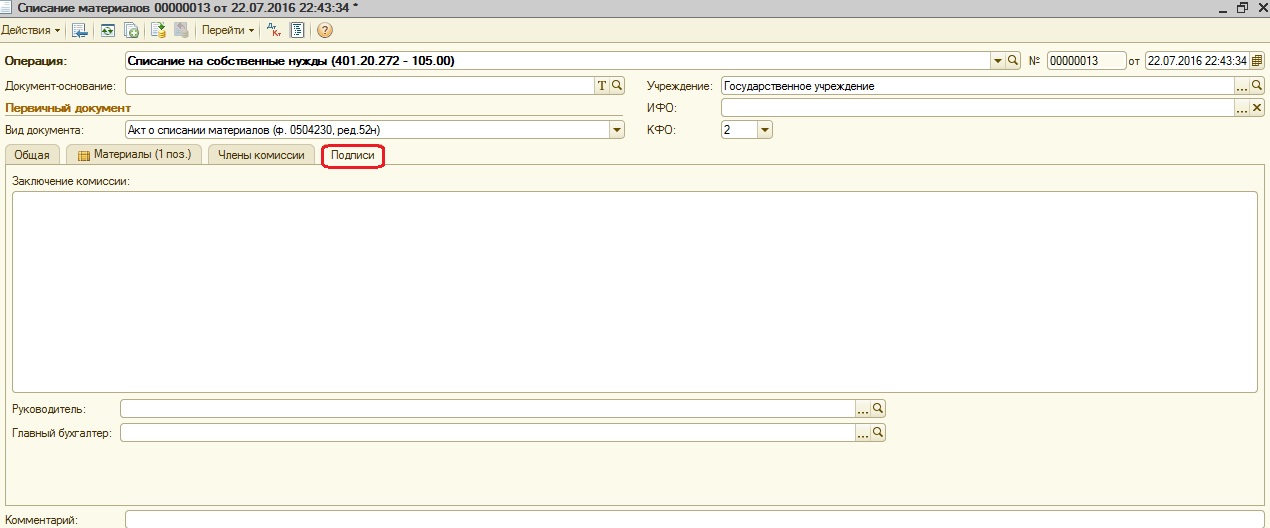The width and height of the screenshot is (1270, 528).
Task: Click the КФО value field showing 2
Action: [739, 130]
